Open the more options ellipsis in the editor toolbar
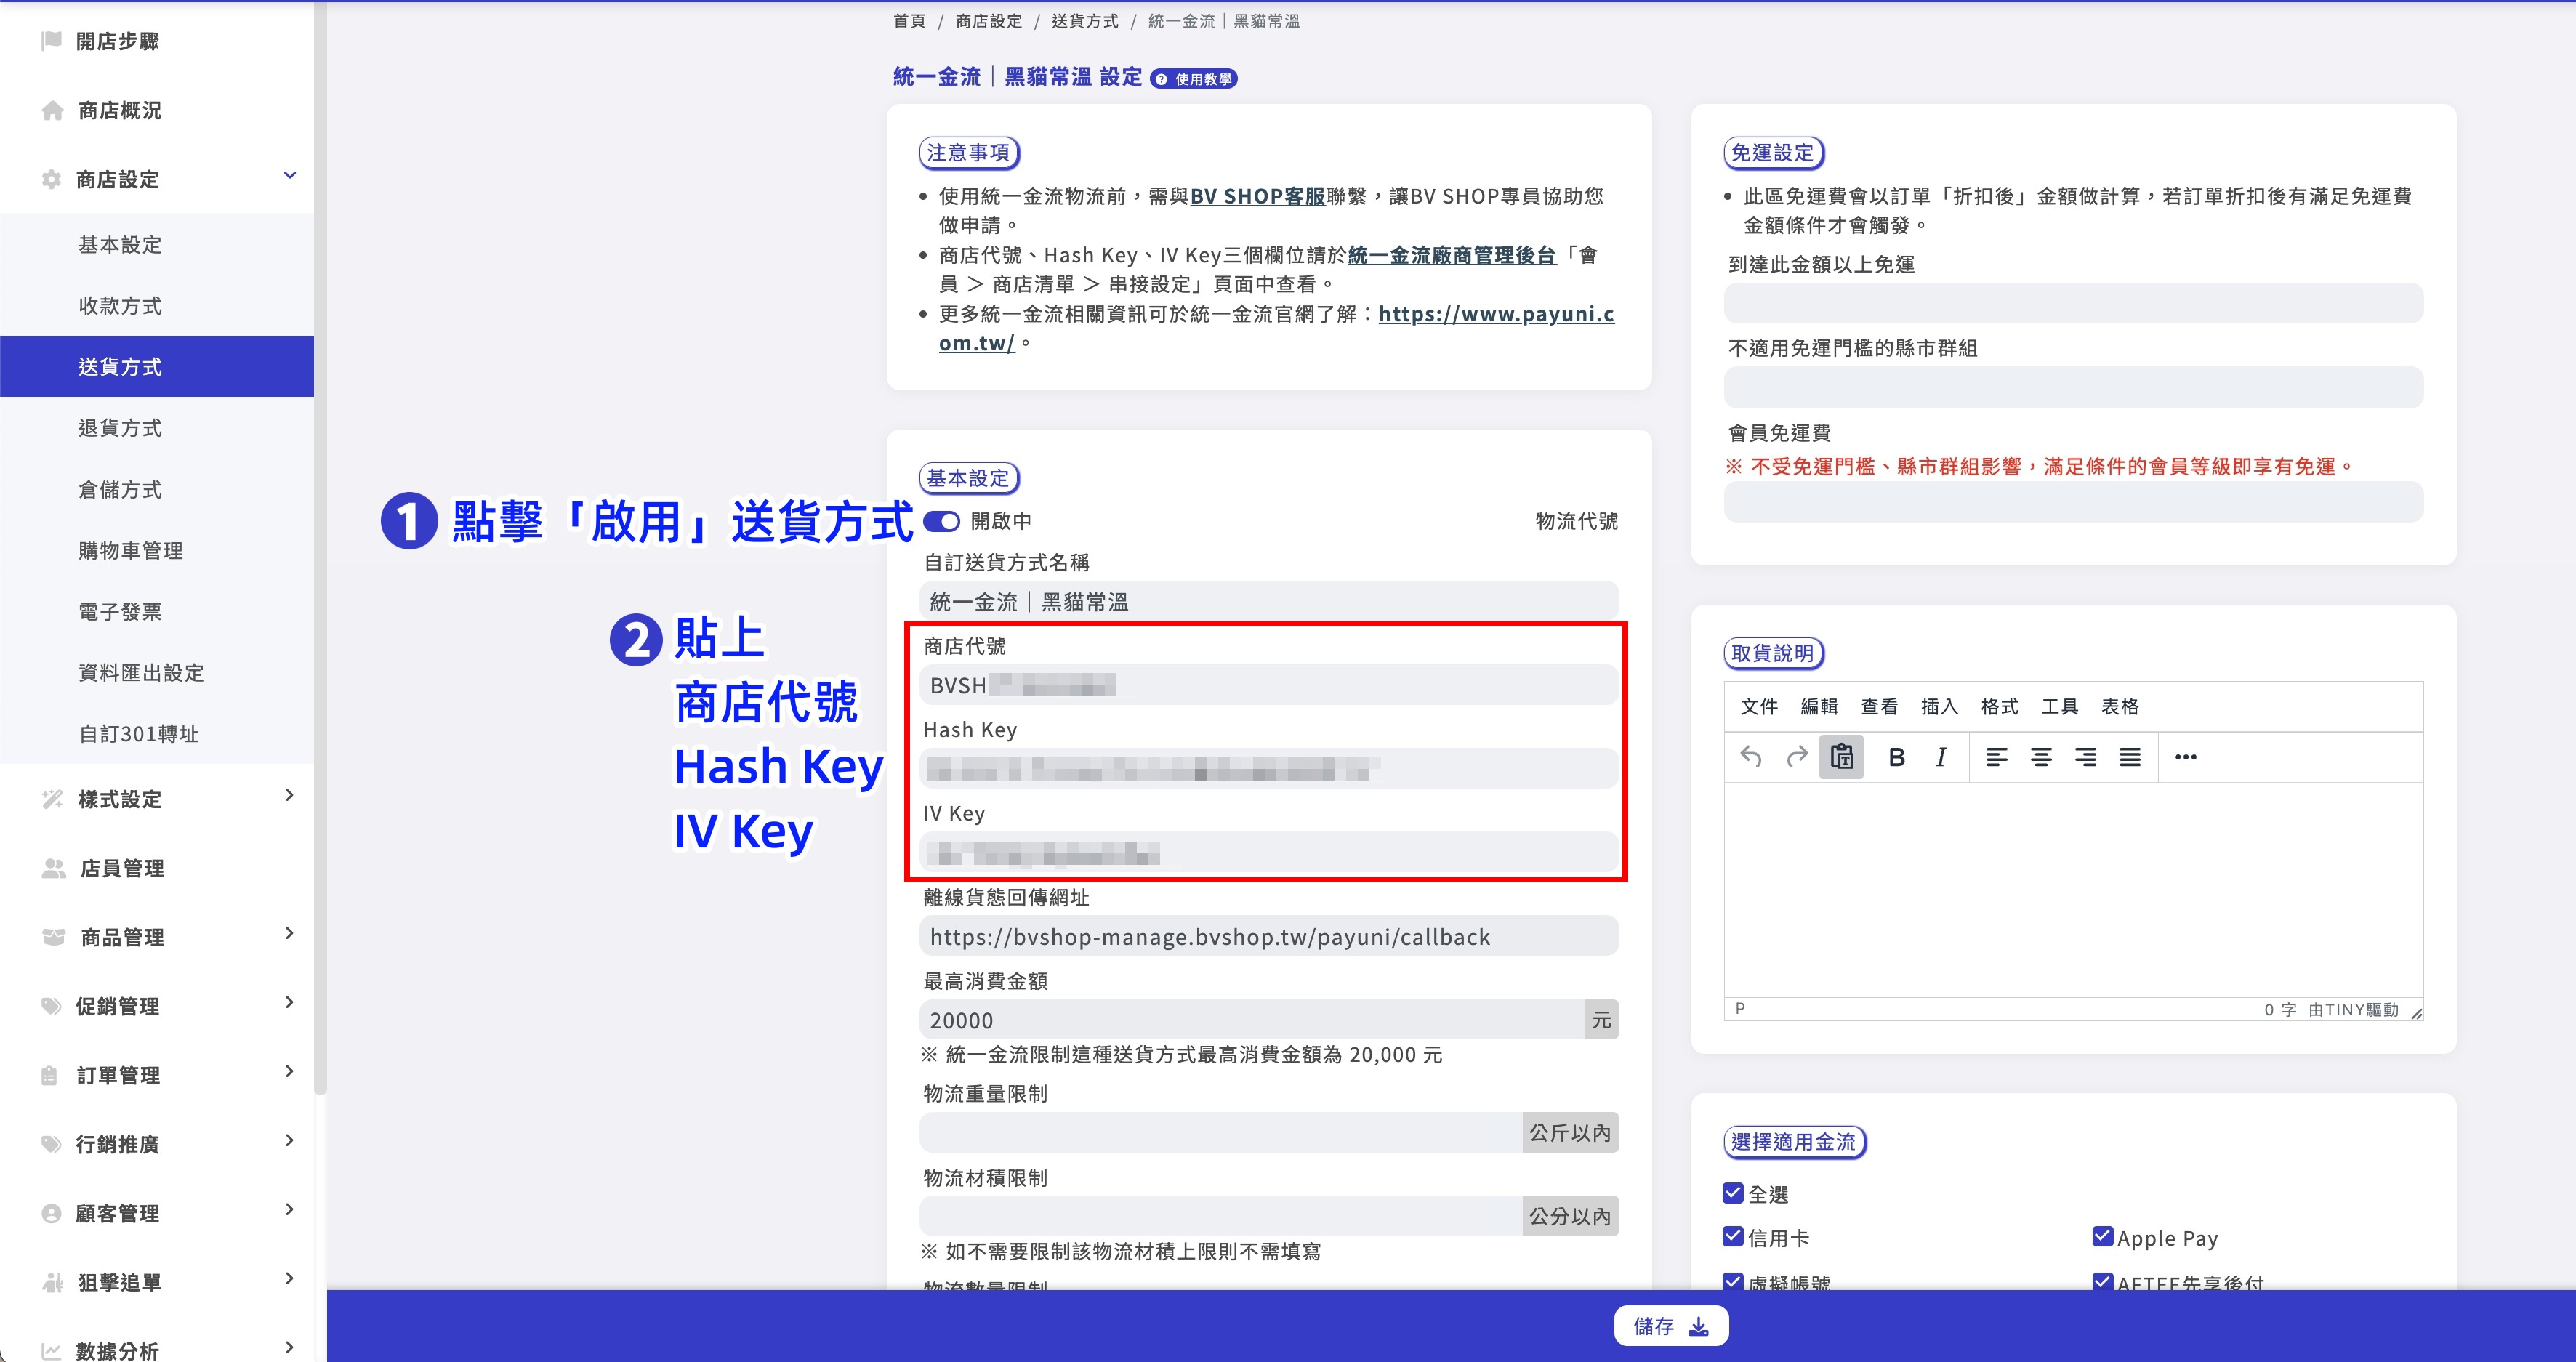The width and height of the screenshot is (2576, 1362). click(2186, 757)
